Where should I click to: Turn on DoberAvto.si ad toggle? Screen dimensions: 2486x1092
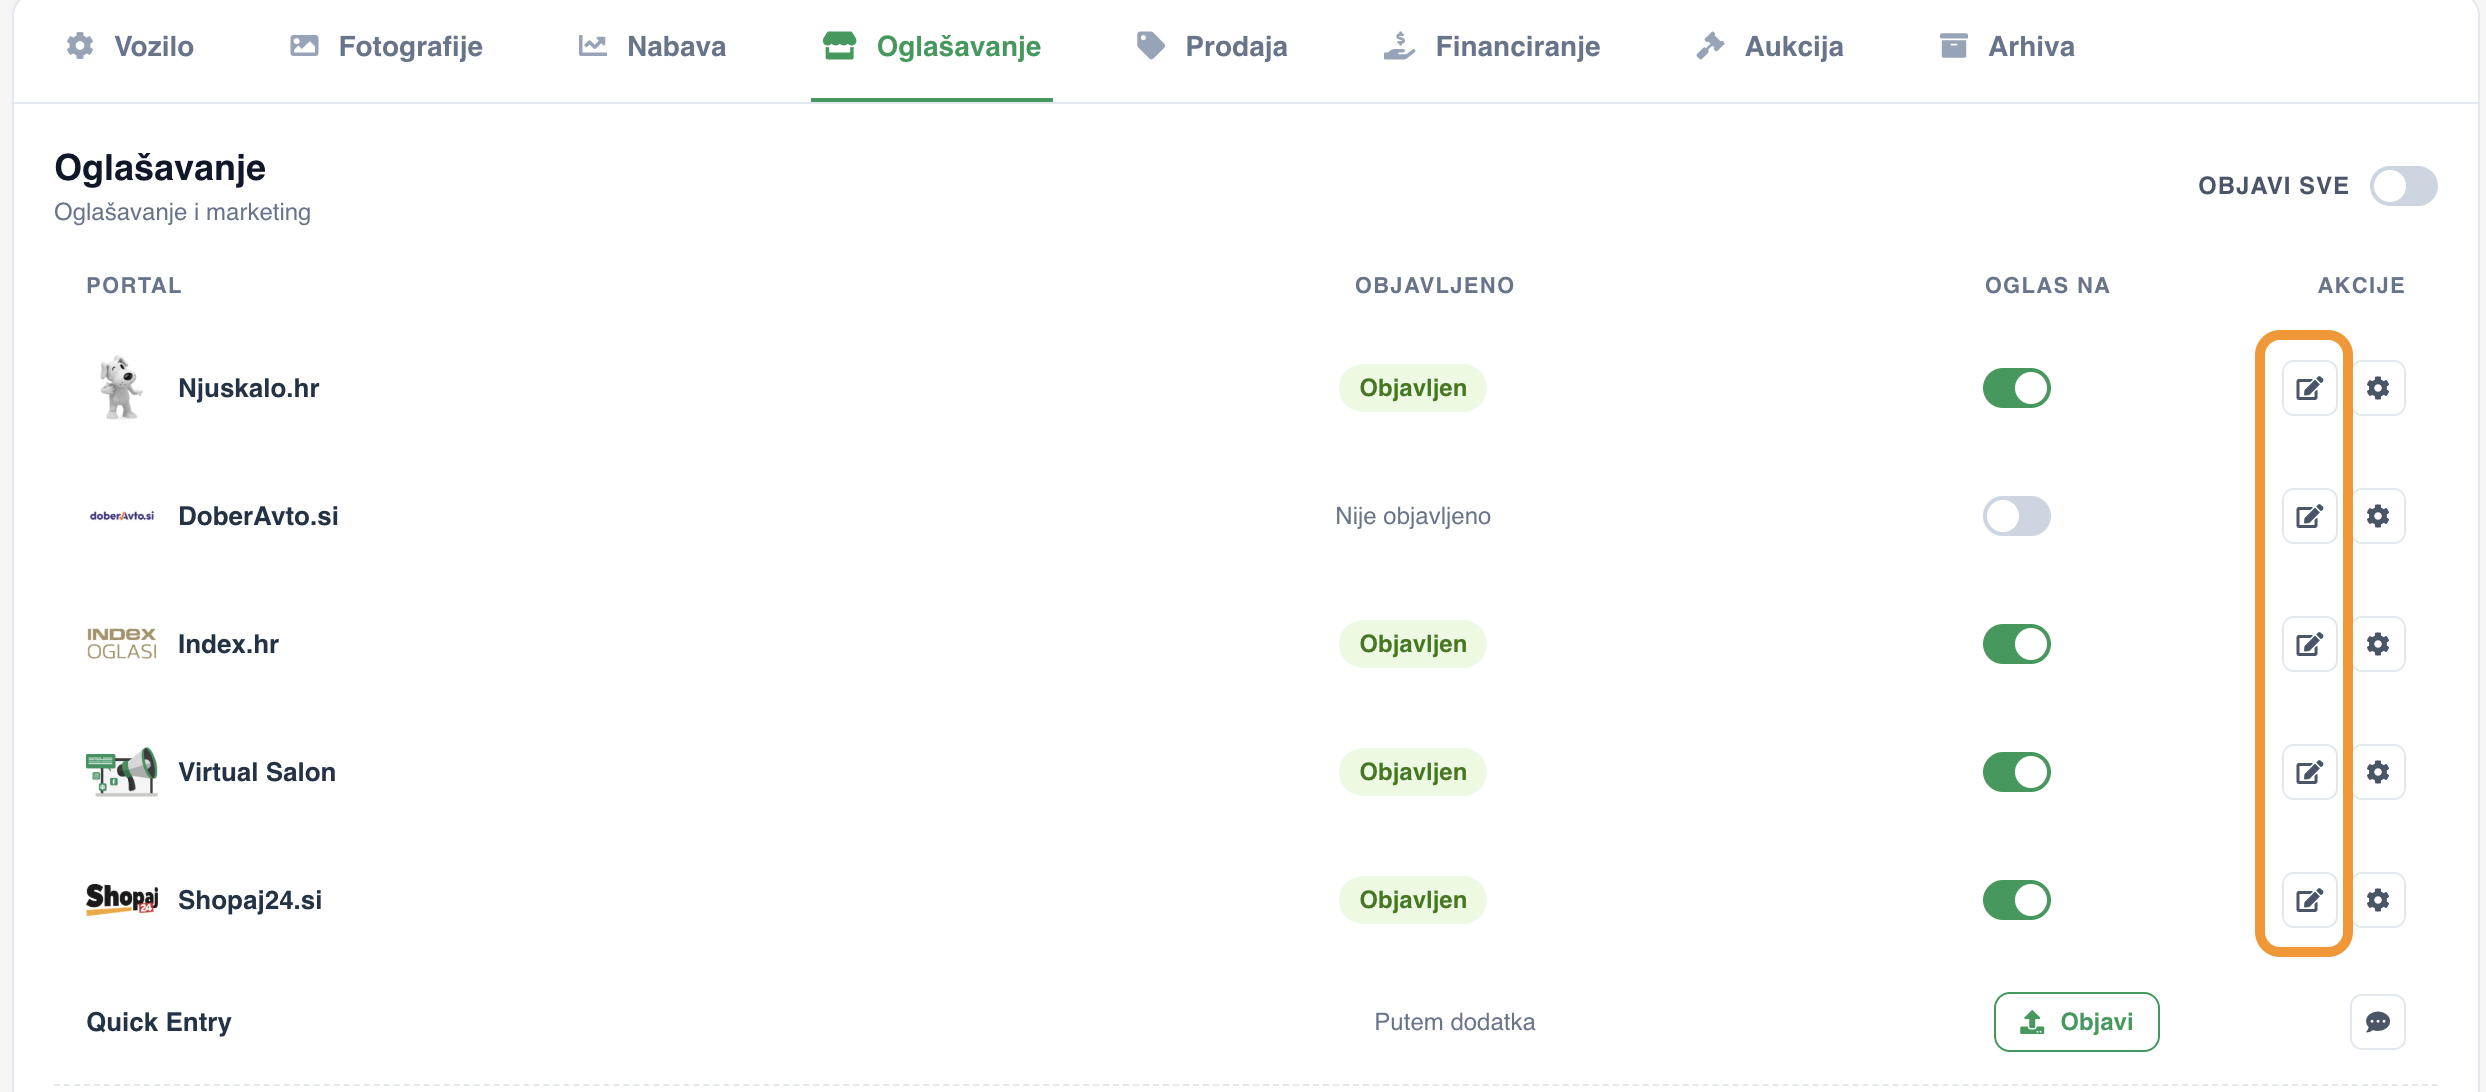[2017, 516]
